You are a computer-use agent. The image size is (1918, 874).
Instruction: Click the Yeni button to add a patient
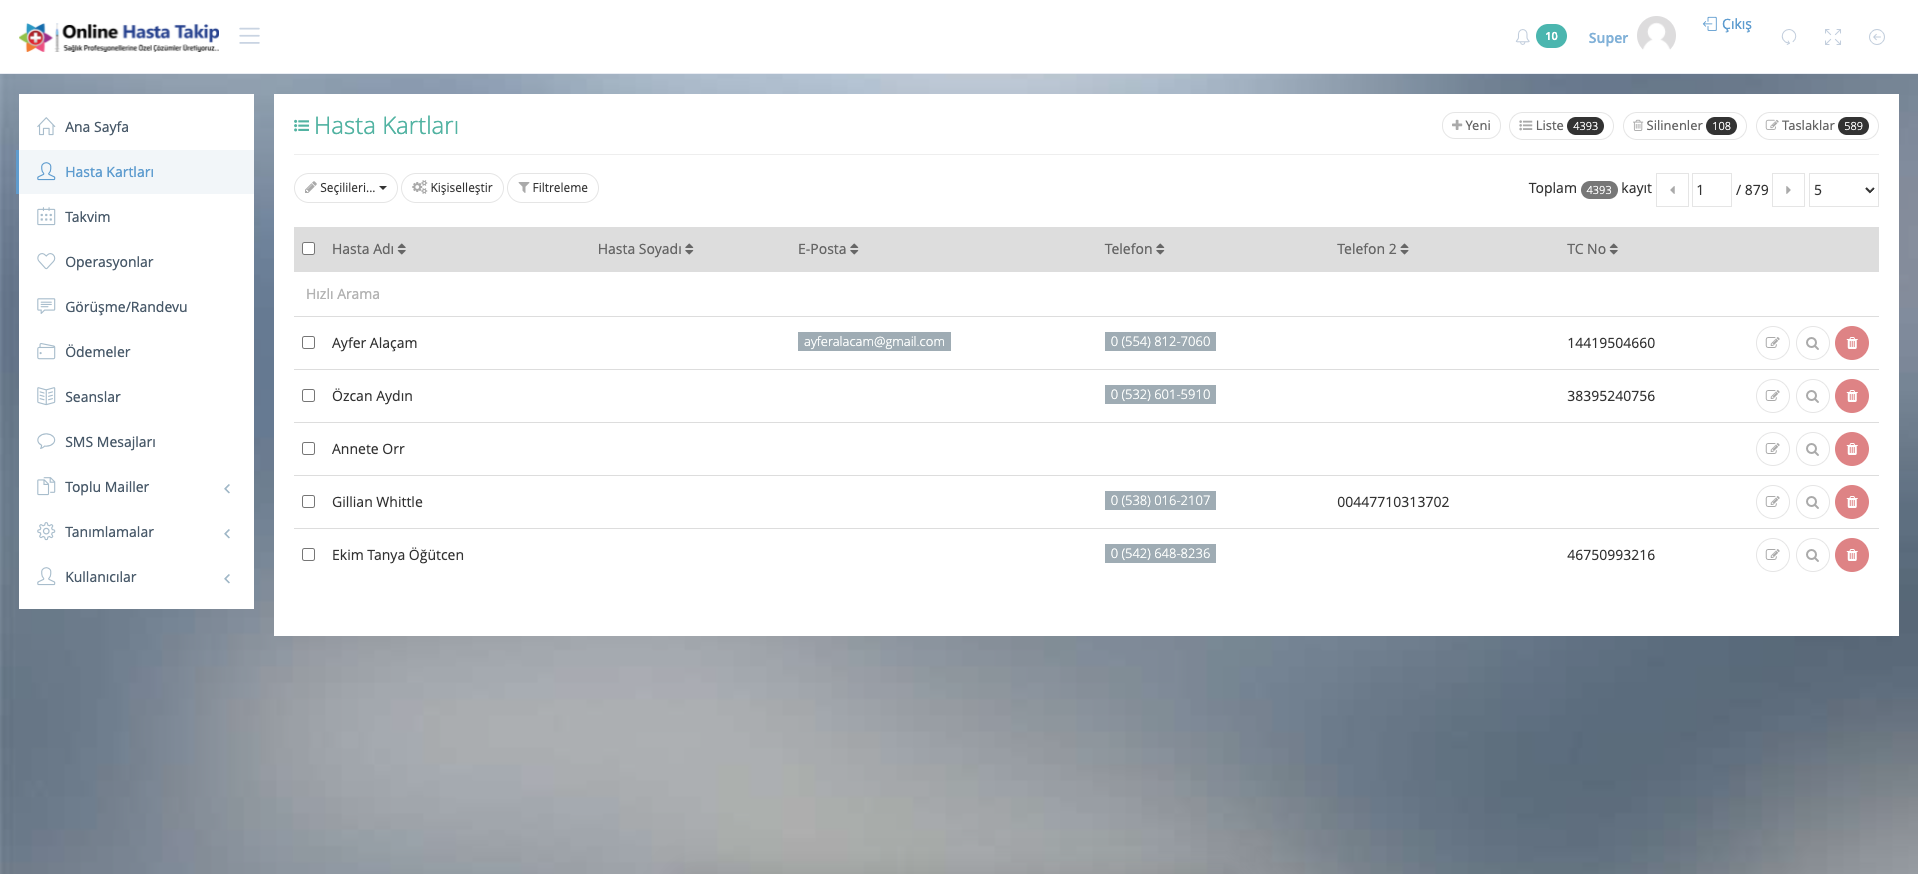(x=1470, y=126)
